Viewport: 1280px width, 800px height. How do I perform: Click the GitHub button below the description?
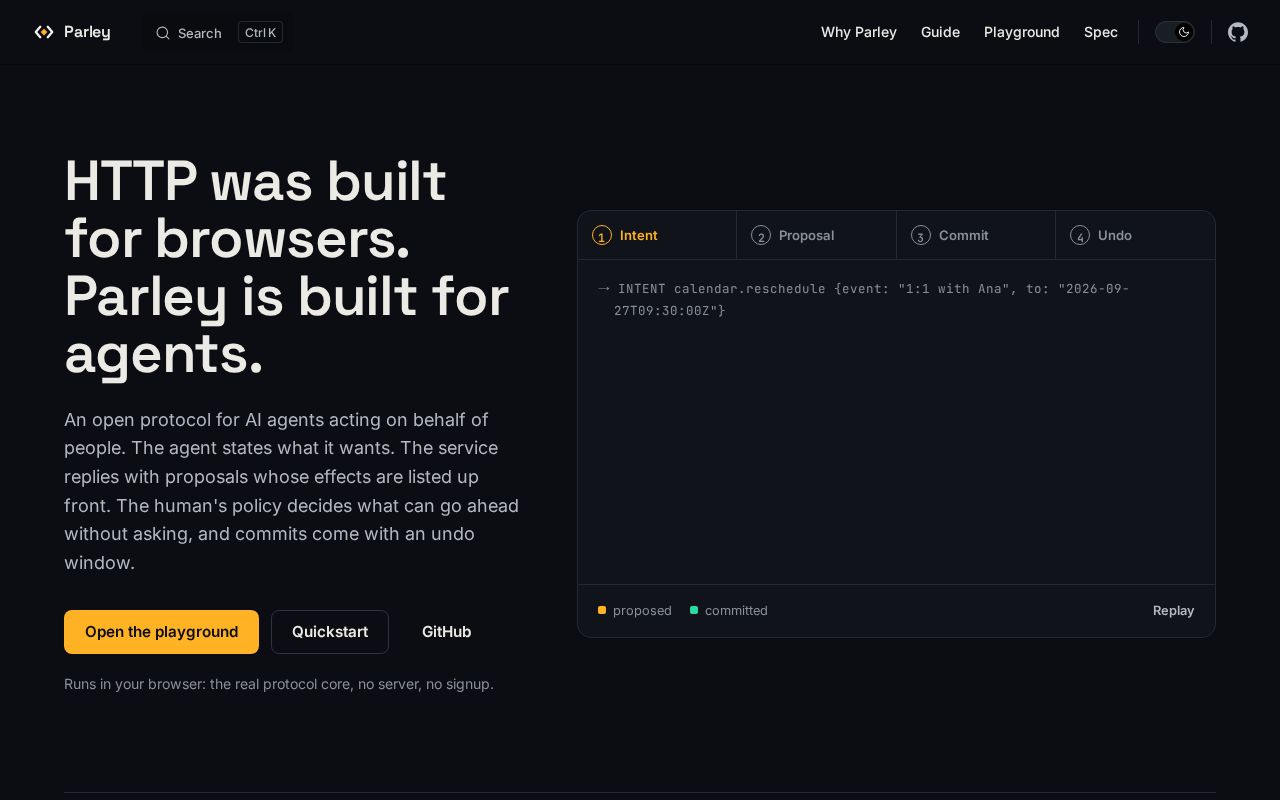coord(446,632)
